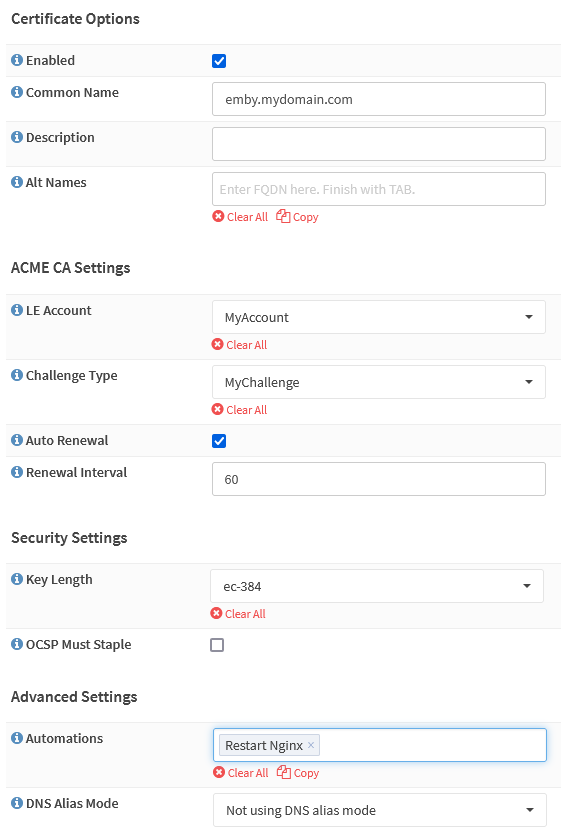Click the info icon beside Renewal Interval
The height and width of the screenshot is (831, 561).
click(17, 472)
